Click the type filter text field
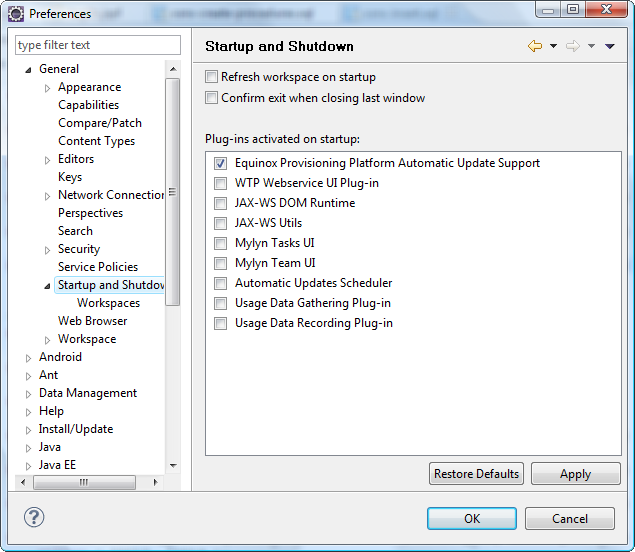This screenshot has height=552, width=635. tap(98, 45)
